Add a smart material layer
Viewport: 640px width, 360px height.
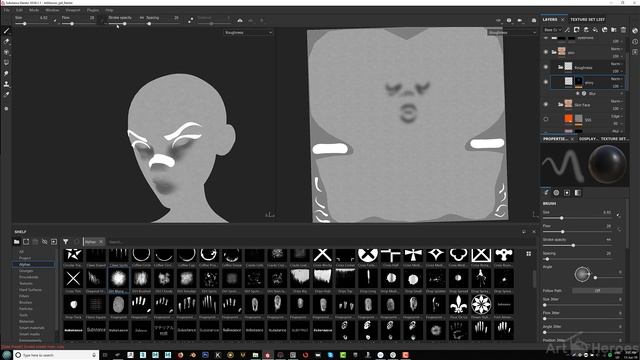(605, 30)
